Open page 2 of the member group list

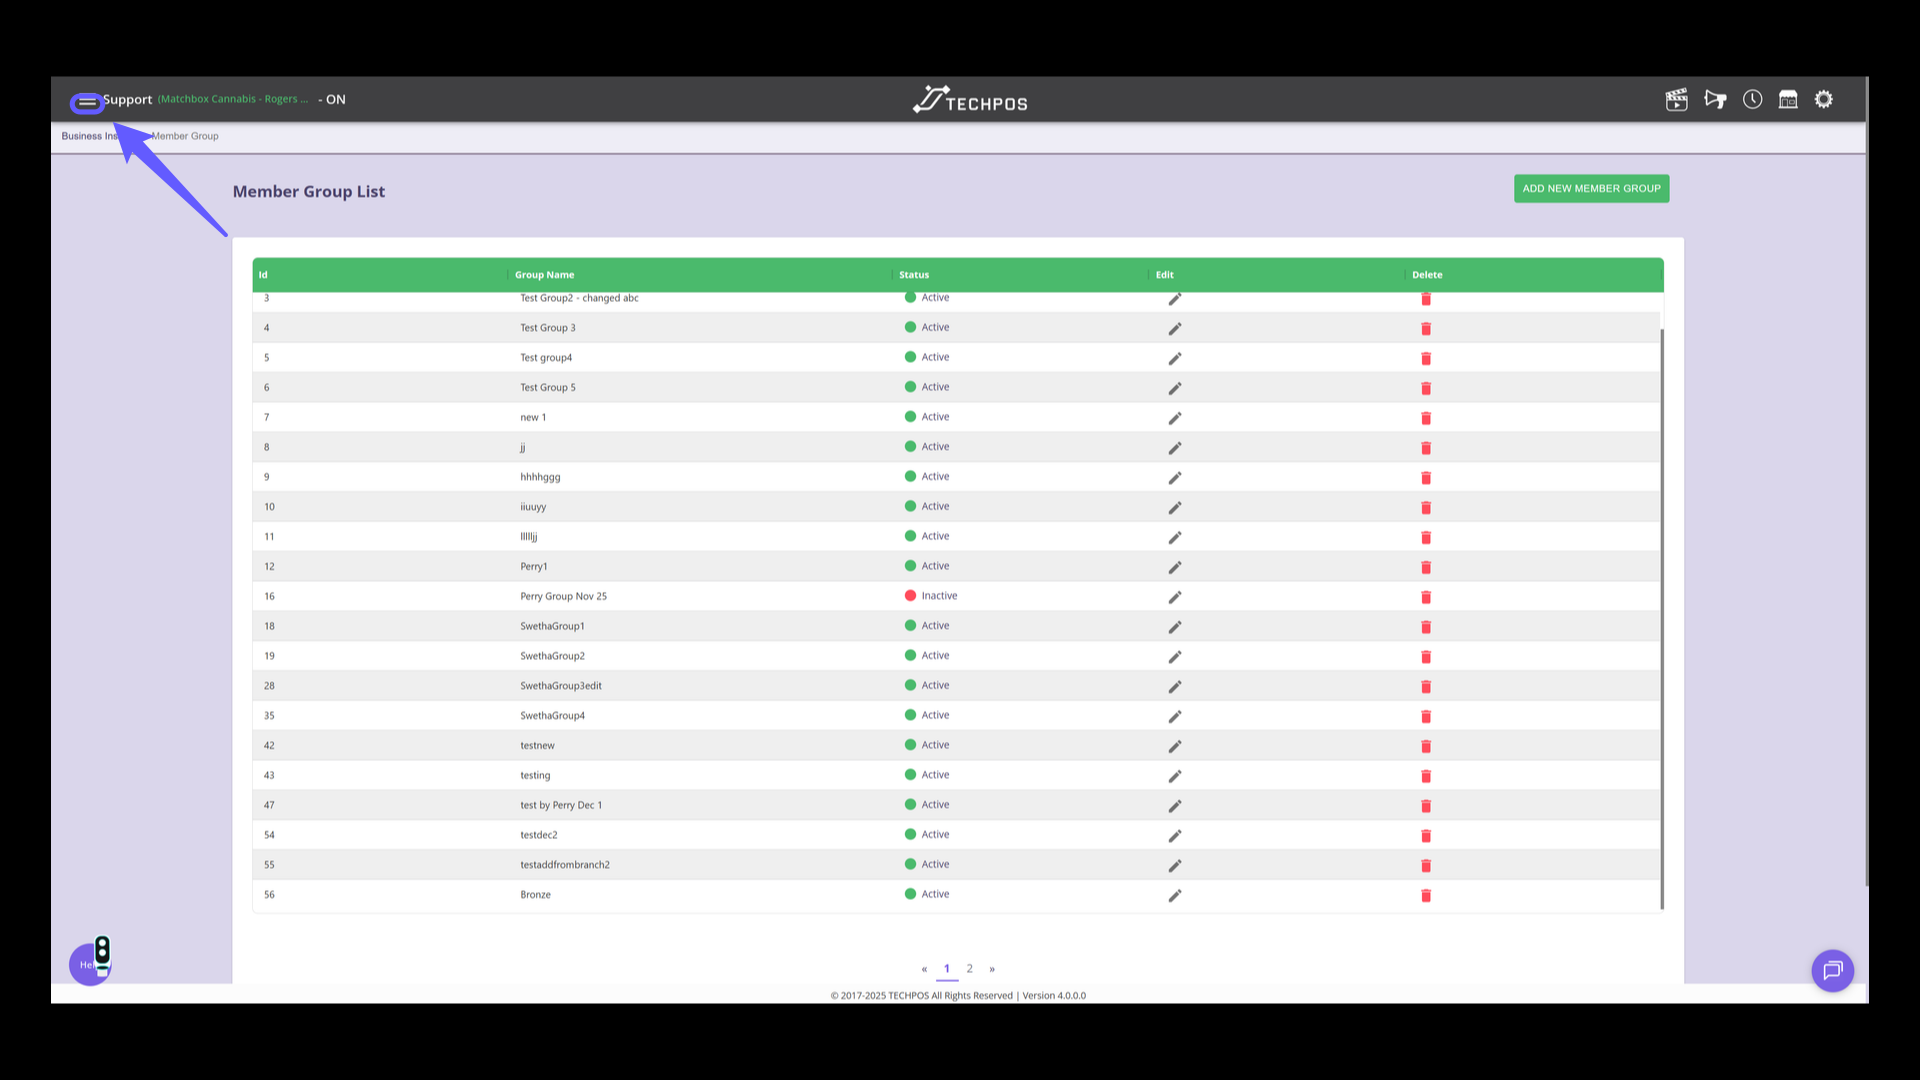point(969,968)
